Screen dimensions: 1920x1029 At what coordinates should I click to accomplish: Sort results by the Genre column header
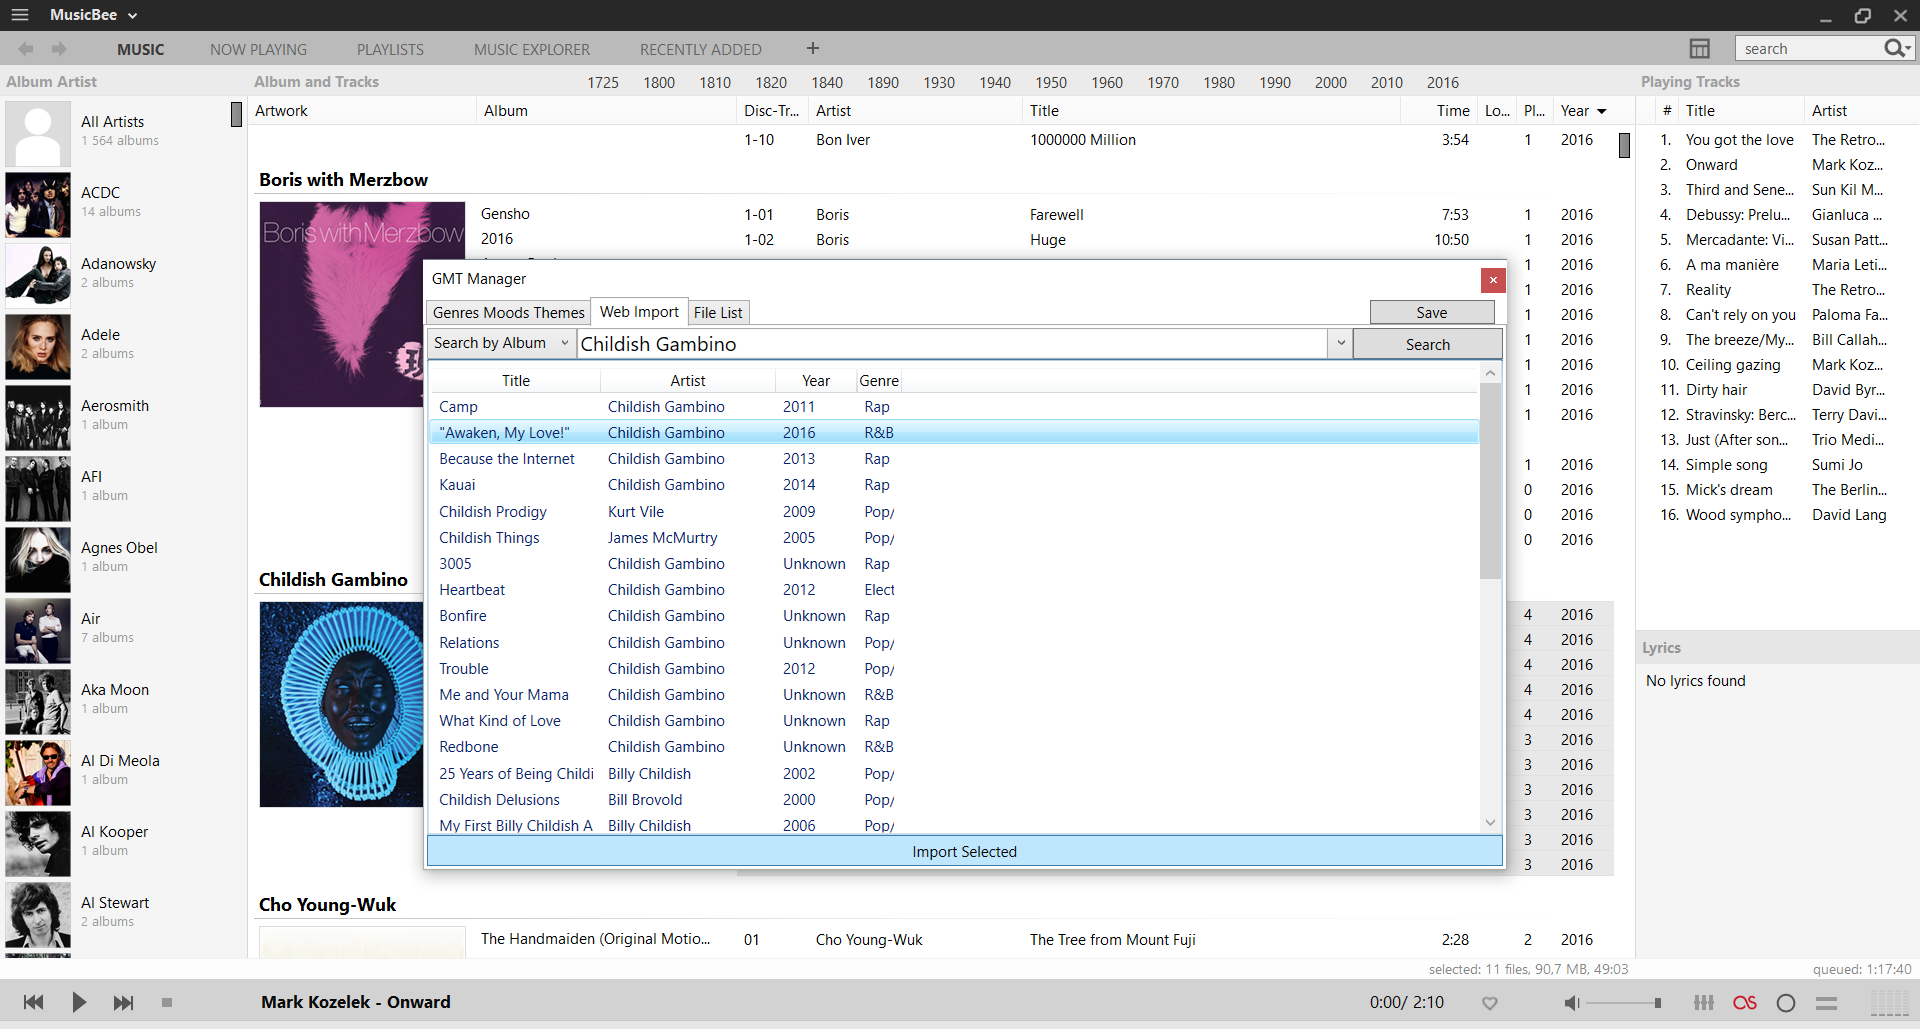pos(879,381)
